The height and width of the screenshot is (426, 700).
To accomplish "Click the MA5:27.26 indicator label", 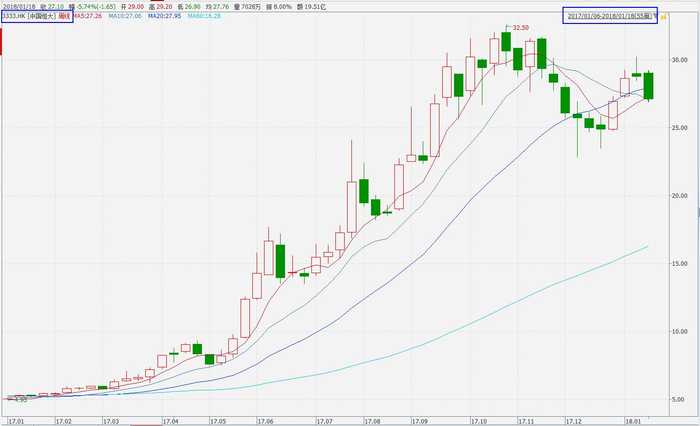I will pyautogui.click(x=88, y=16).
